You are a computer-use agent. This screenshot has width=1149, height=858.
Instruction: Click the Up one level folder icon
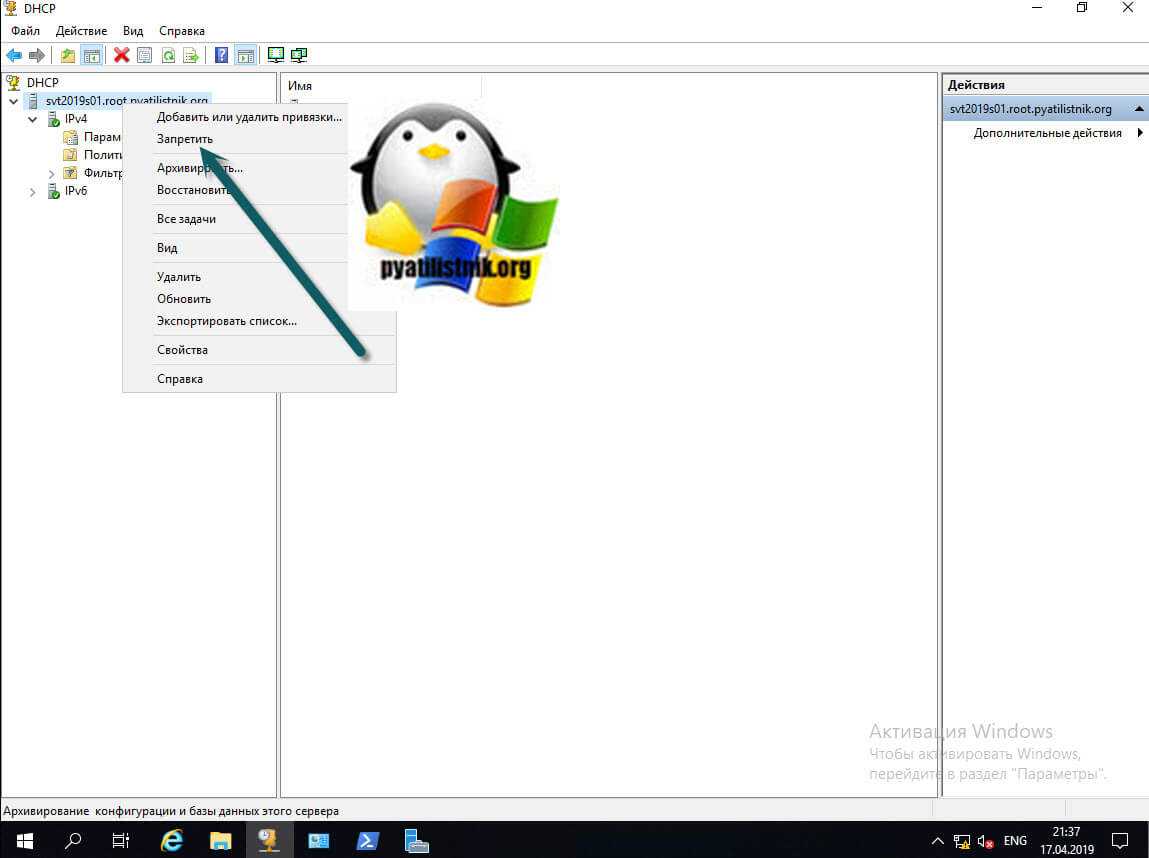(68, 55)
